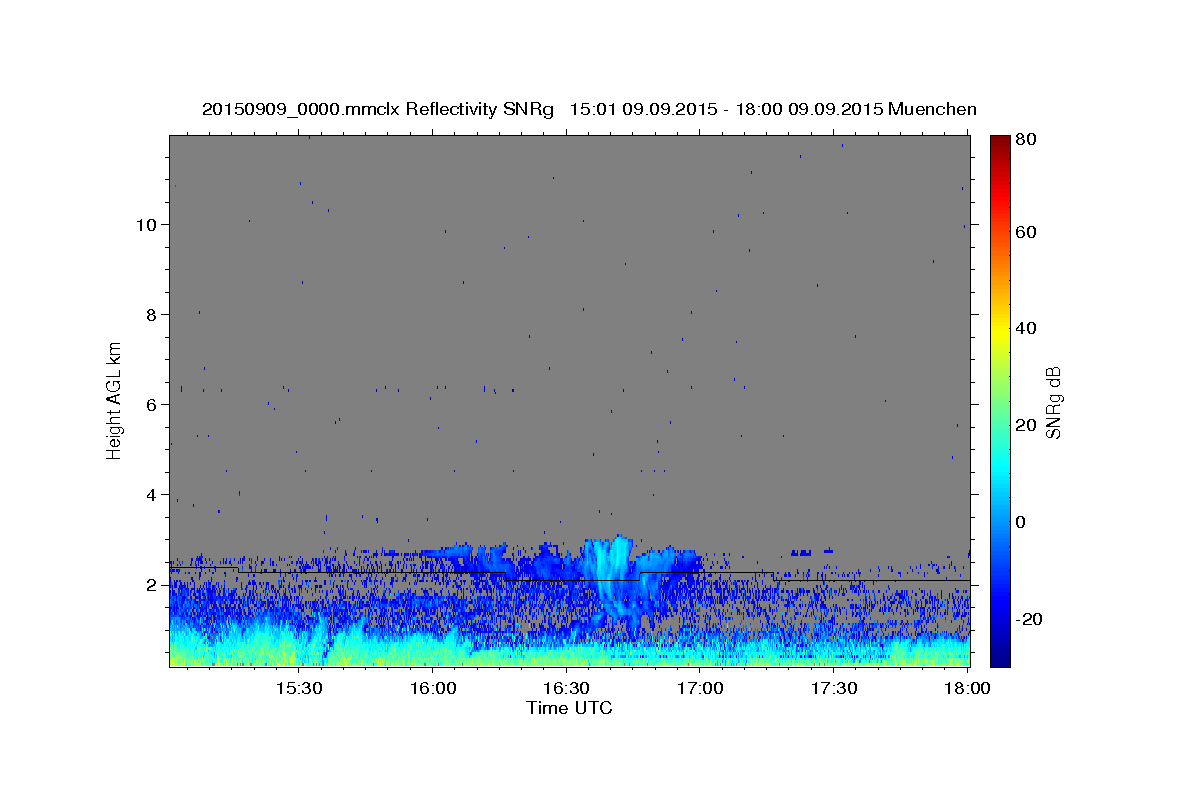
Task: Click the "Height AGL km" y-axis label
Action: pyautogui.click(x=115, y=400)
